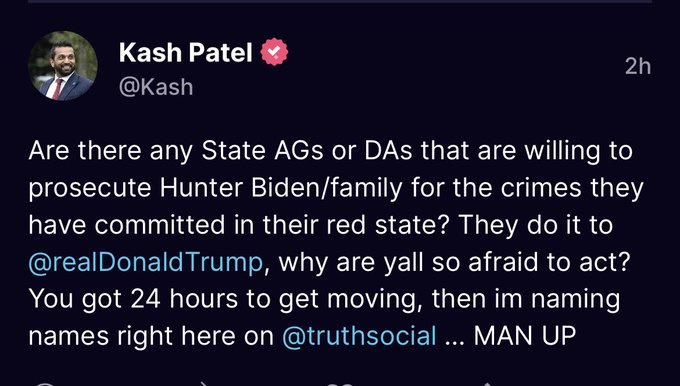The image size is (680, 386).
Task: Open the @Kash handle profile
Action: point(156,87)
